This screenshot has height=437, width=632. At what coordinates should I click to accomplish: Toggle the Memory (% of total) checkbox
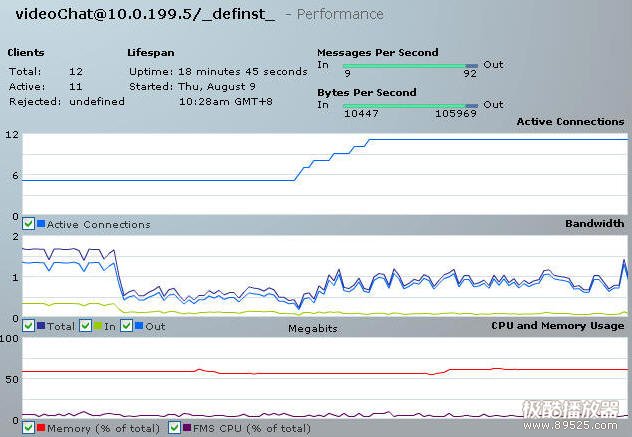(28, 428)
